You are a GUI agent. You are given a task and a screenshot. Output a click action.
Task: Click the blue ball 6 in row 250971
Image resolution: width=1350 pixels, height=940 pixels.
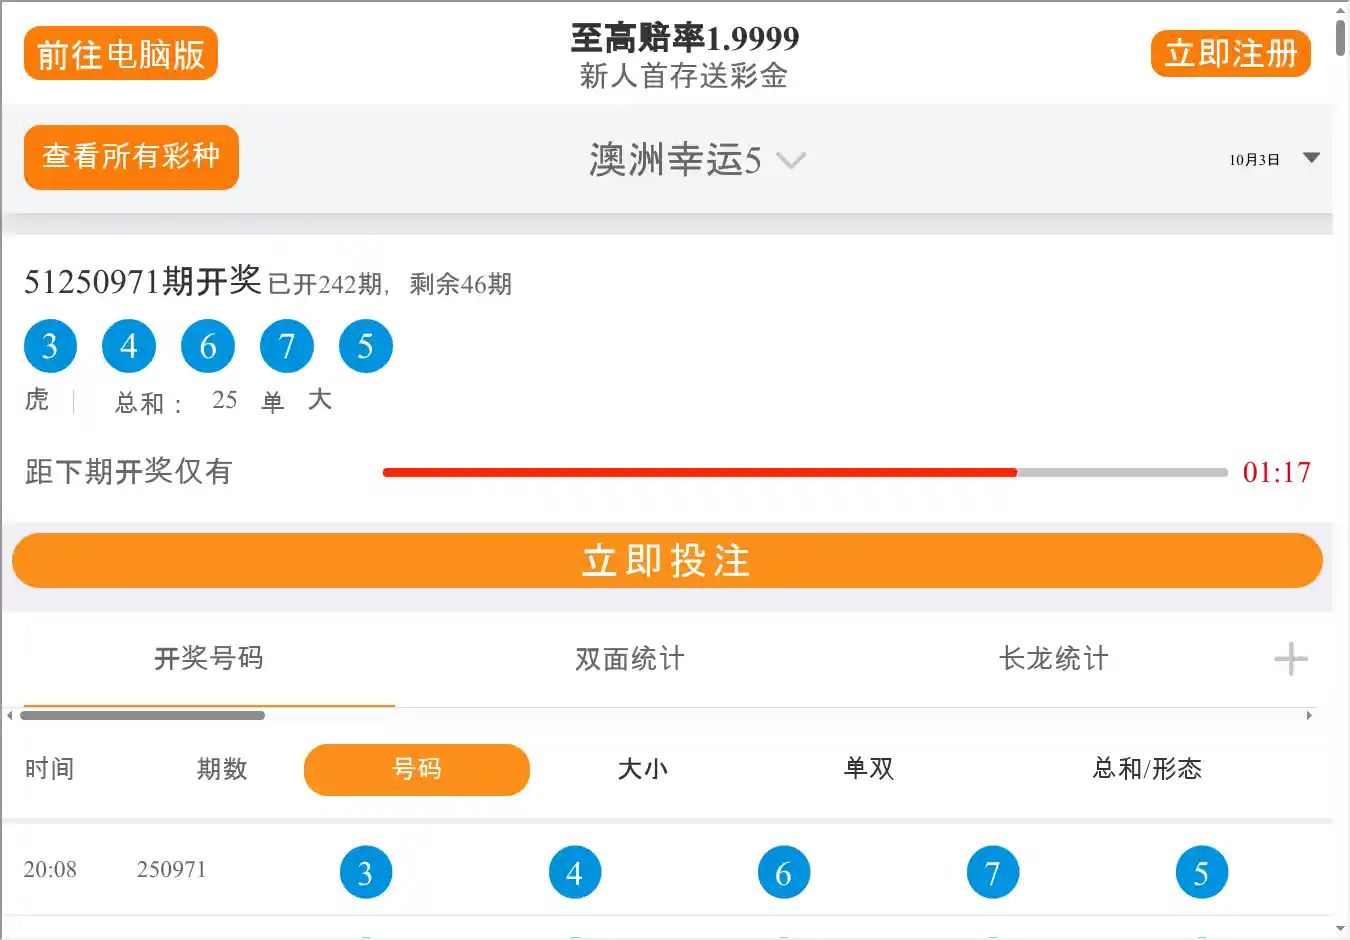[783, 872]
